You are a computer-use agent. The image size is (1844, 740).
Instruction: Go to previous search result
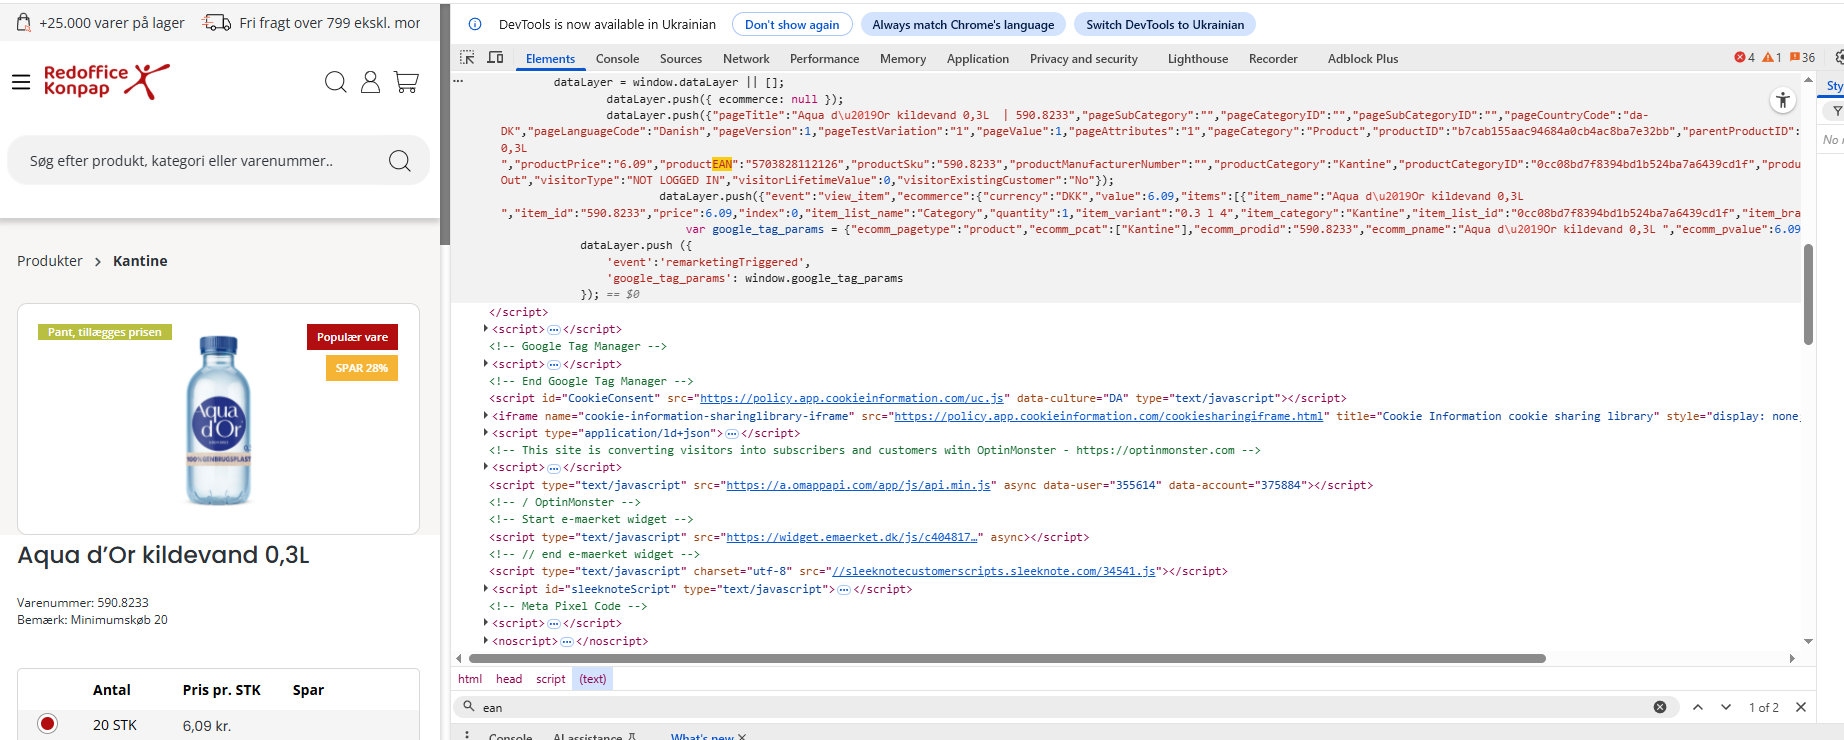tap(1698, 707)
